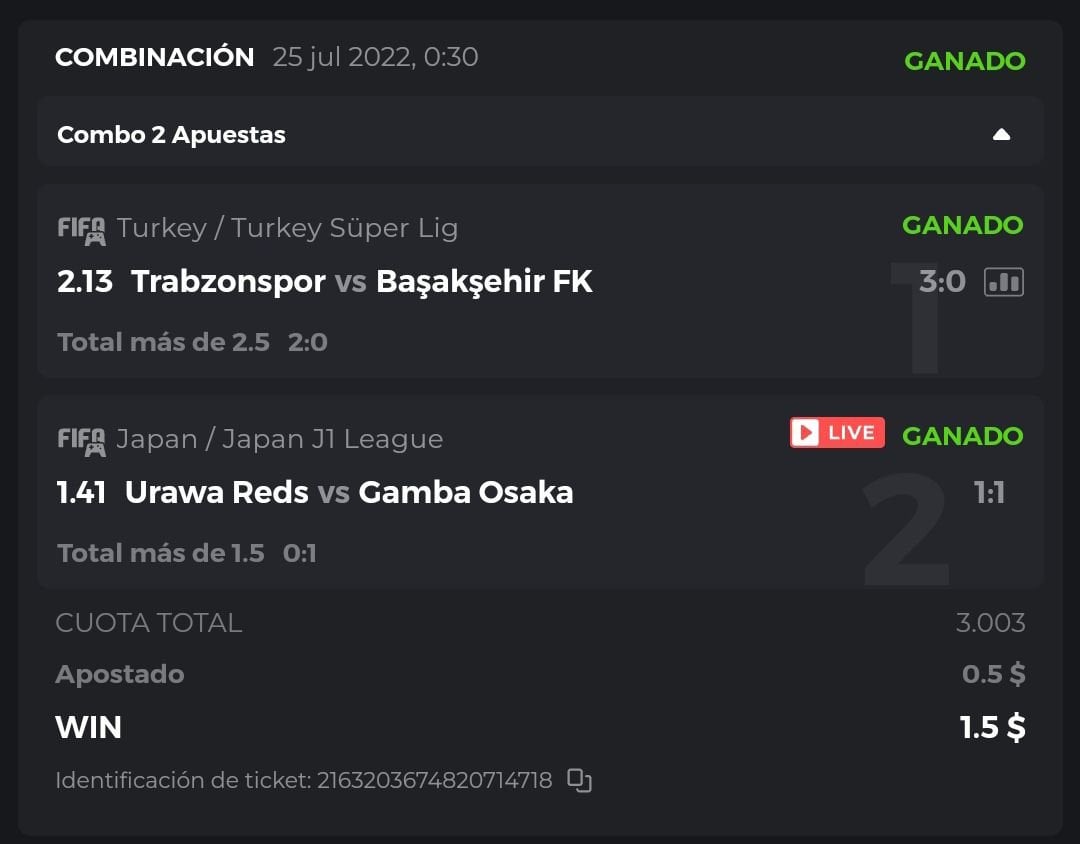Open the Urawa Reds vs Gamba Osaka match

coord(348,492)
